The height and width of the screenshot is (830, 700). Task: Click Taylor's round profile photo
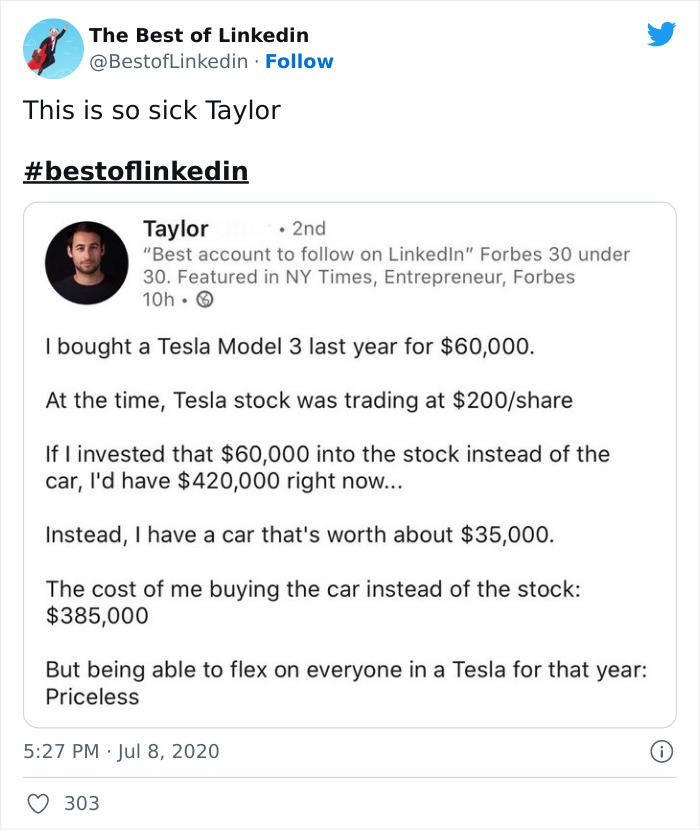[87, 263]
